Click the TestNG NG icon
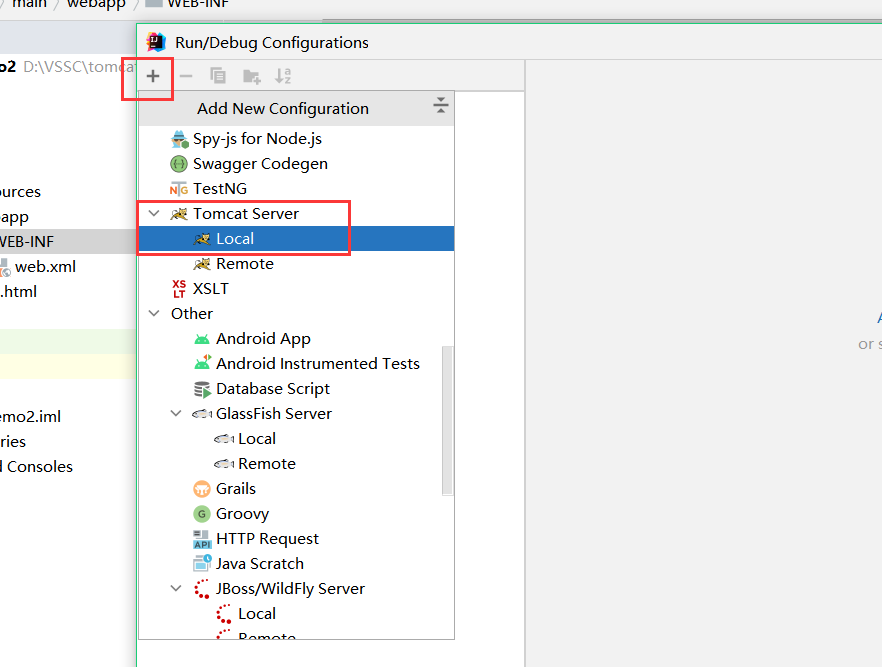 [x=179, y=189]
